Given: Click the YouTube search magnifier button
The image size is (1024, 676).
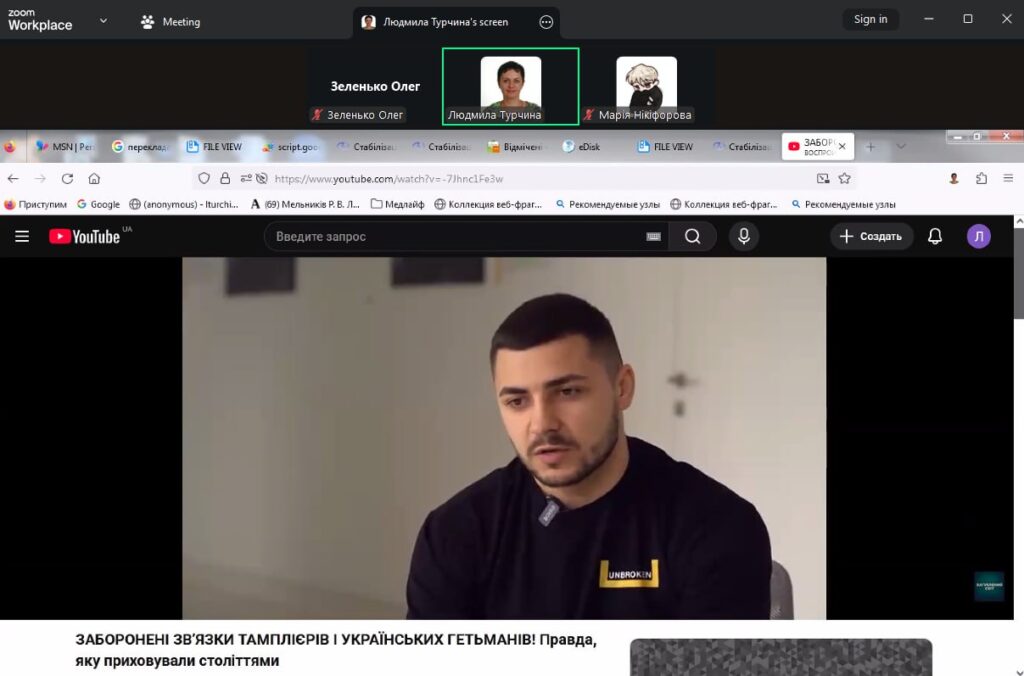Looking at the screenshot, I should (693, 237).
